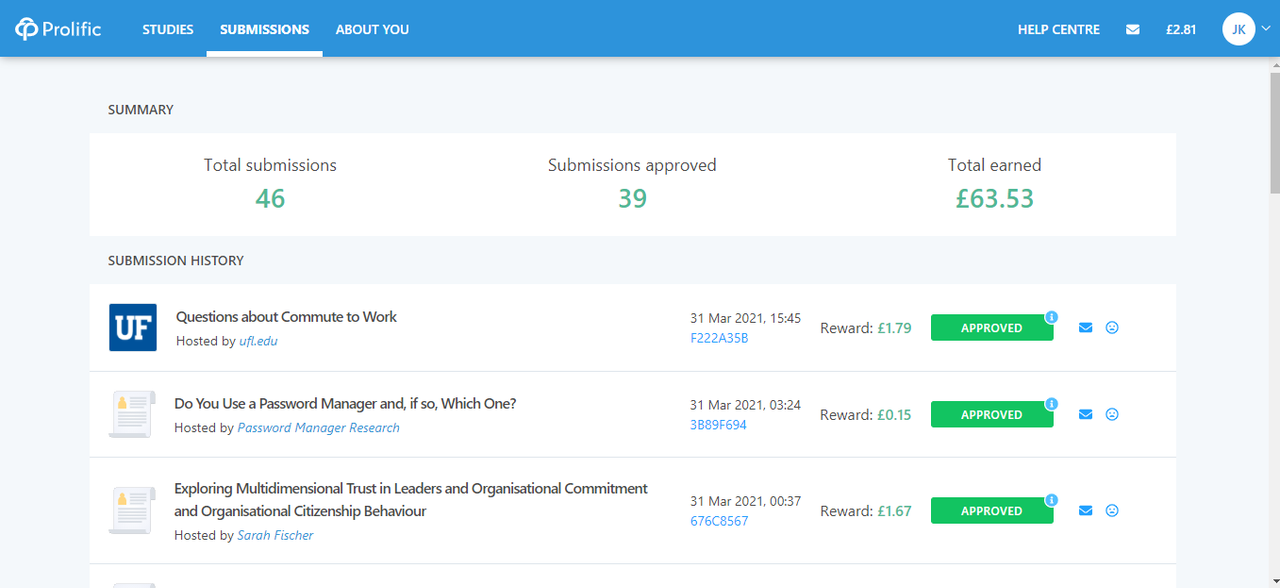Message researcher for Commute to Work study
The height and width of the screenshot is (588, 1280).
1086,328
